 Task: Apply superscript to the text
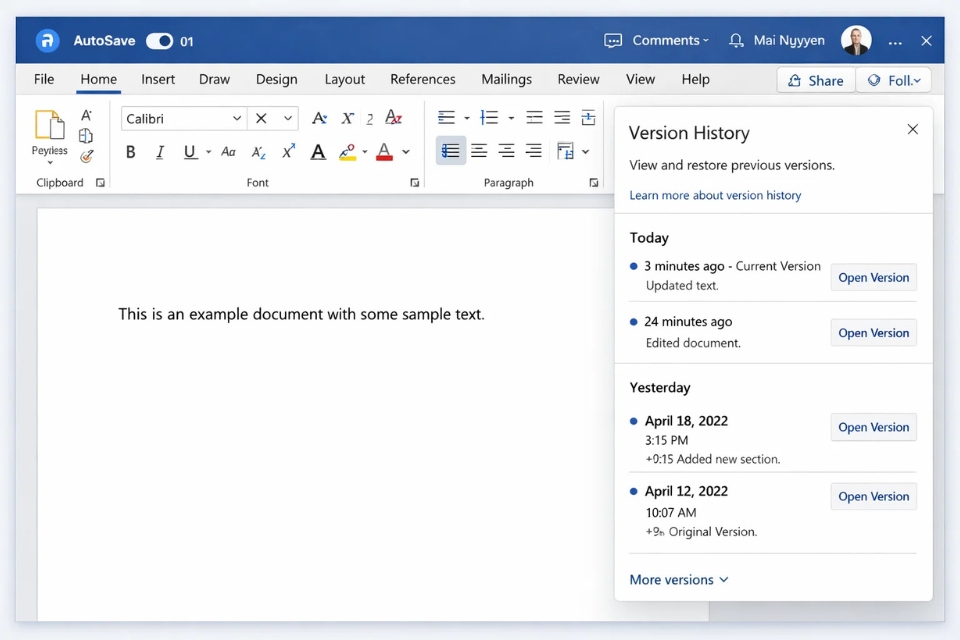(287, 151)
